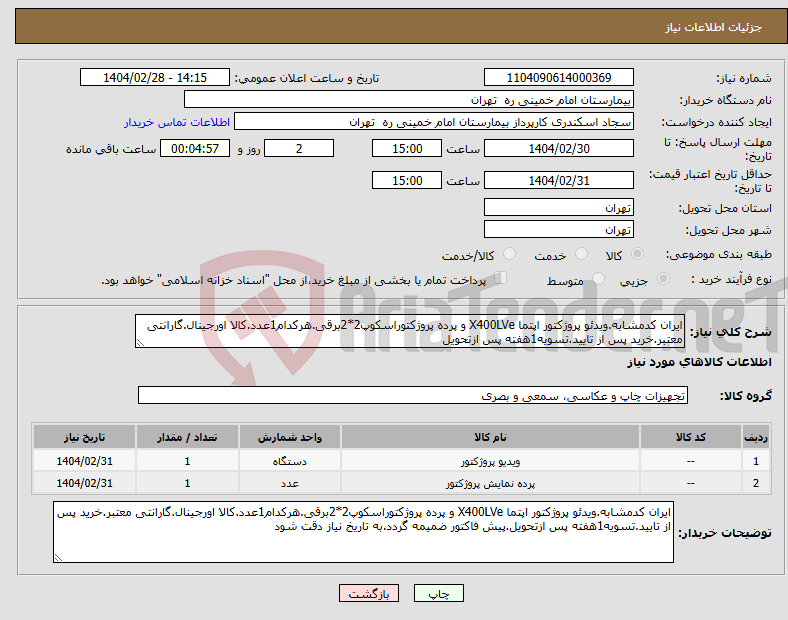Click the resize handle of توضیحات خریدار box
This screenshot has height=620, width=788.
click(x=58, y=558)
